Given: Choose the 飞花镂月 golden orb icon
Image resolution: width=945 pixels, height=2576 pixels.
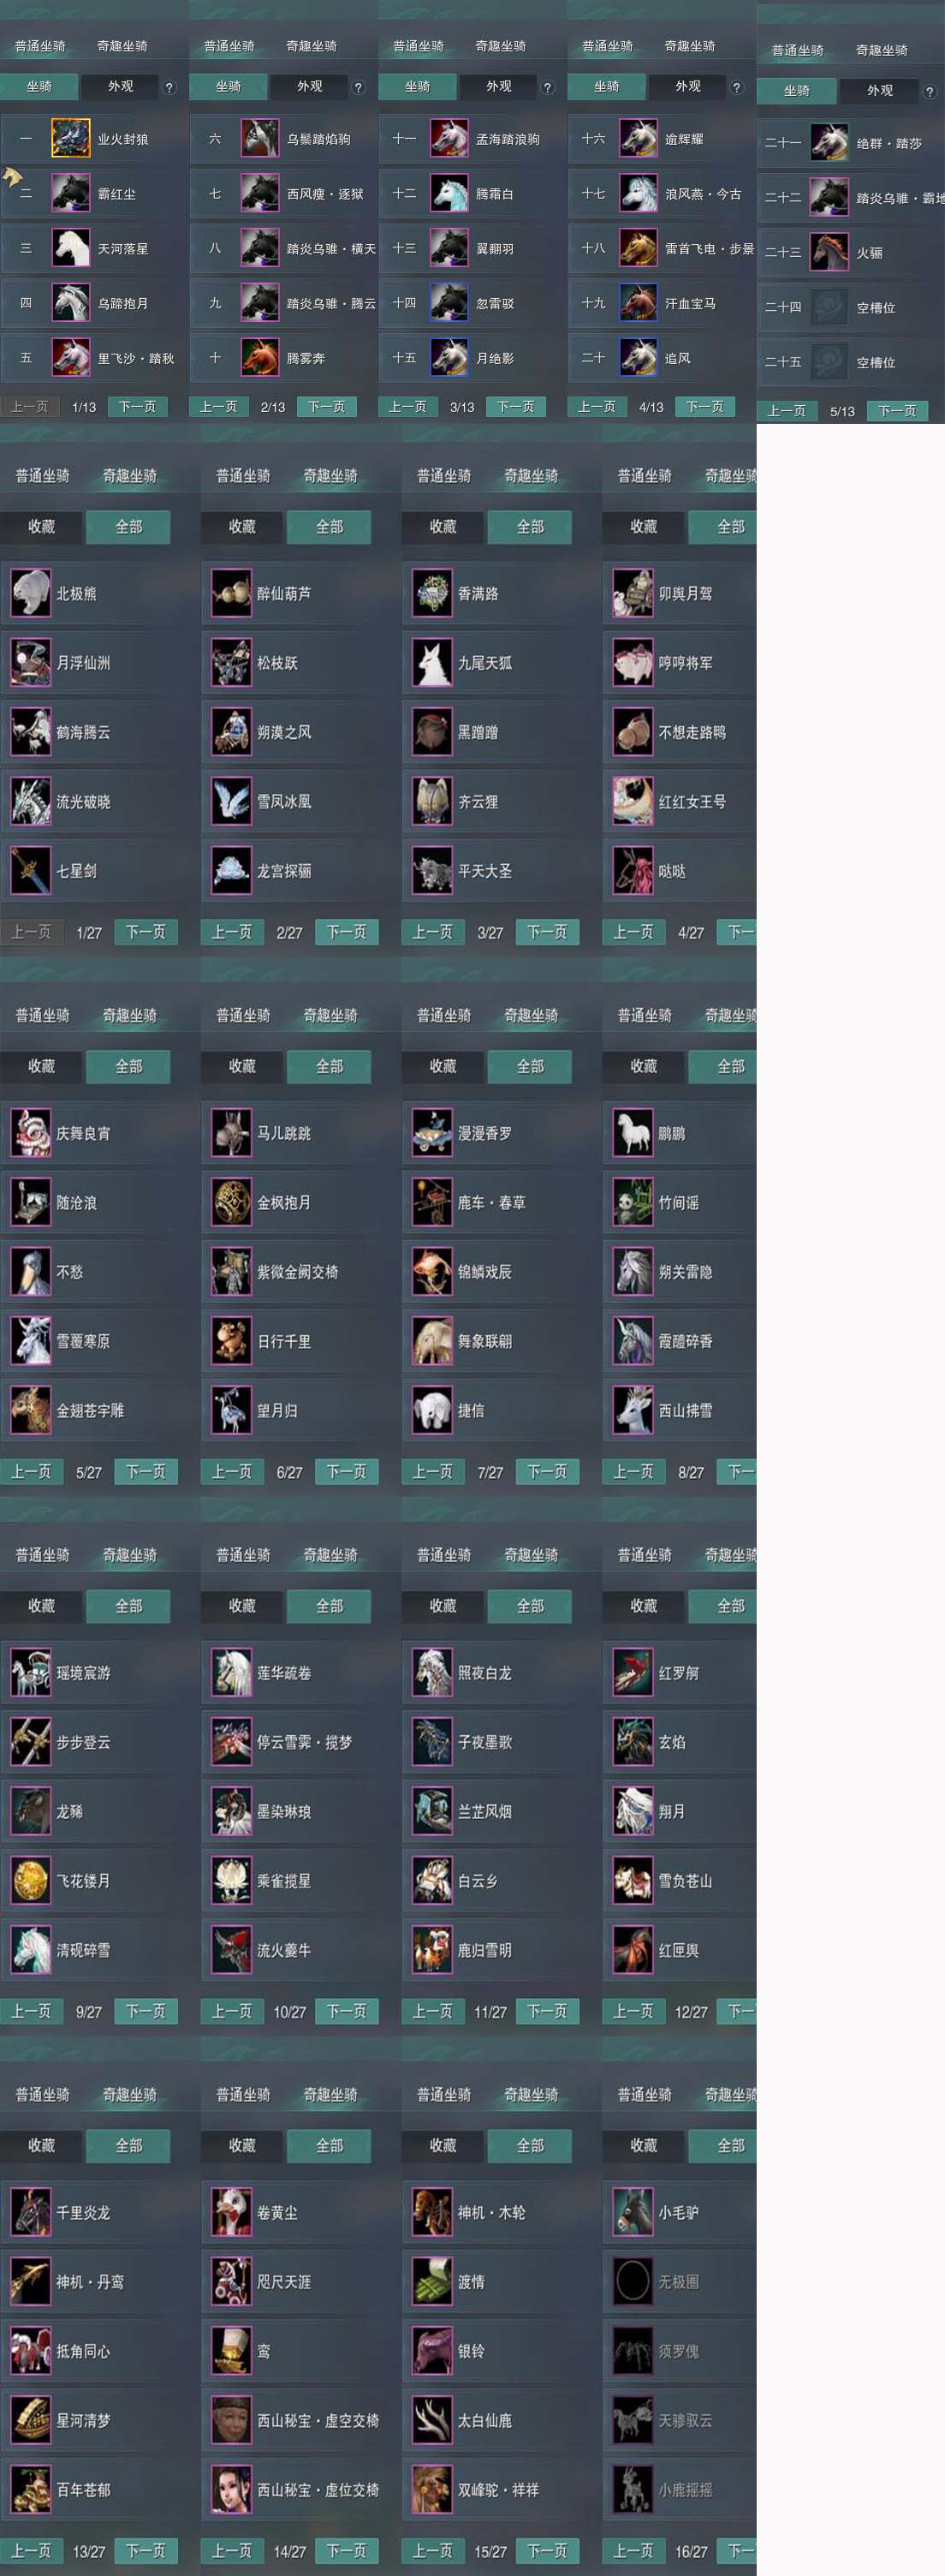Looking at the screenshot, I should click(x=31, y=1881).
